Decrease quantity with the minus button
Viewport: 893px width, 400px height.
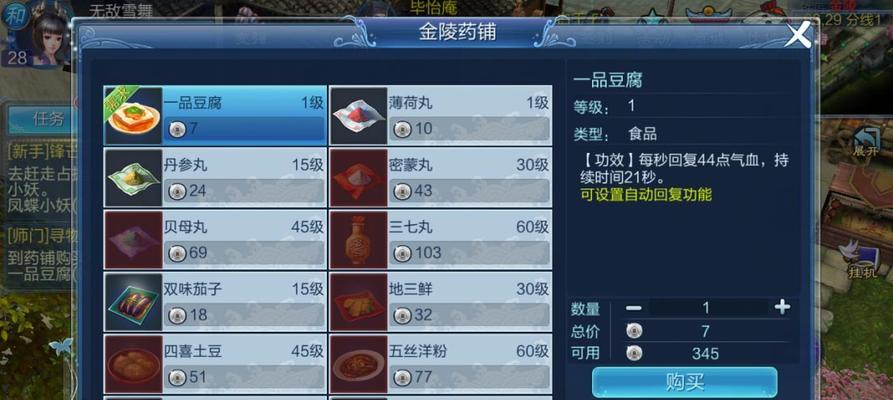coord(633,308)
